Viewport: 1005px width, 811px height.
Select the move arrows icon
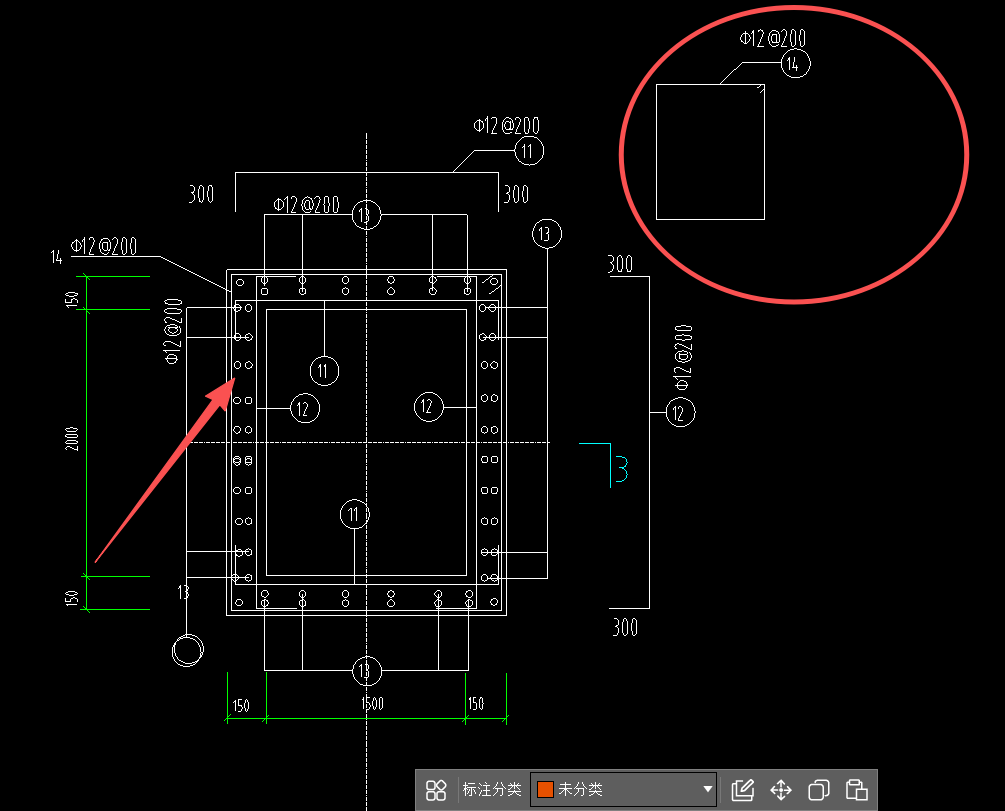pos(781,790)
